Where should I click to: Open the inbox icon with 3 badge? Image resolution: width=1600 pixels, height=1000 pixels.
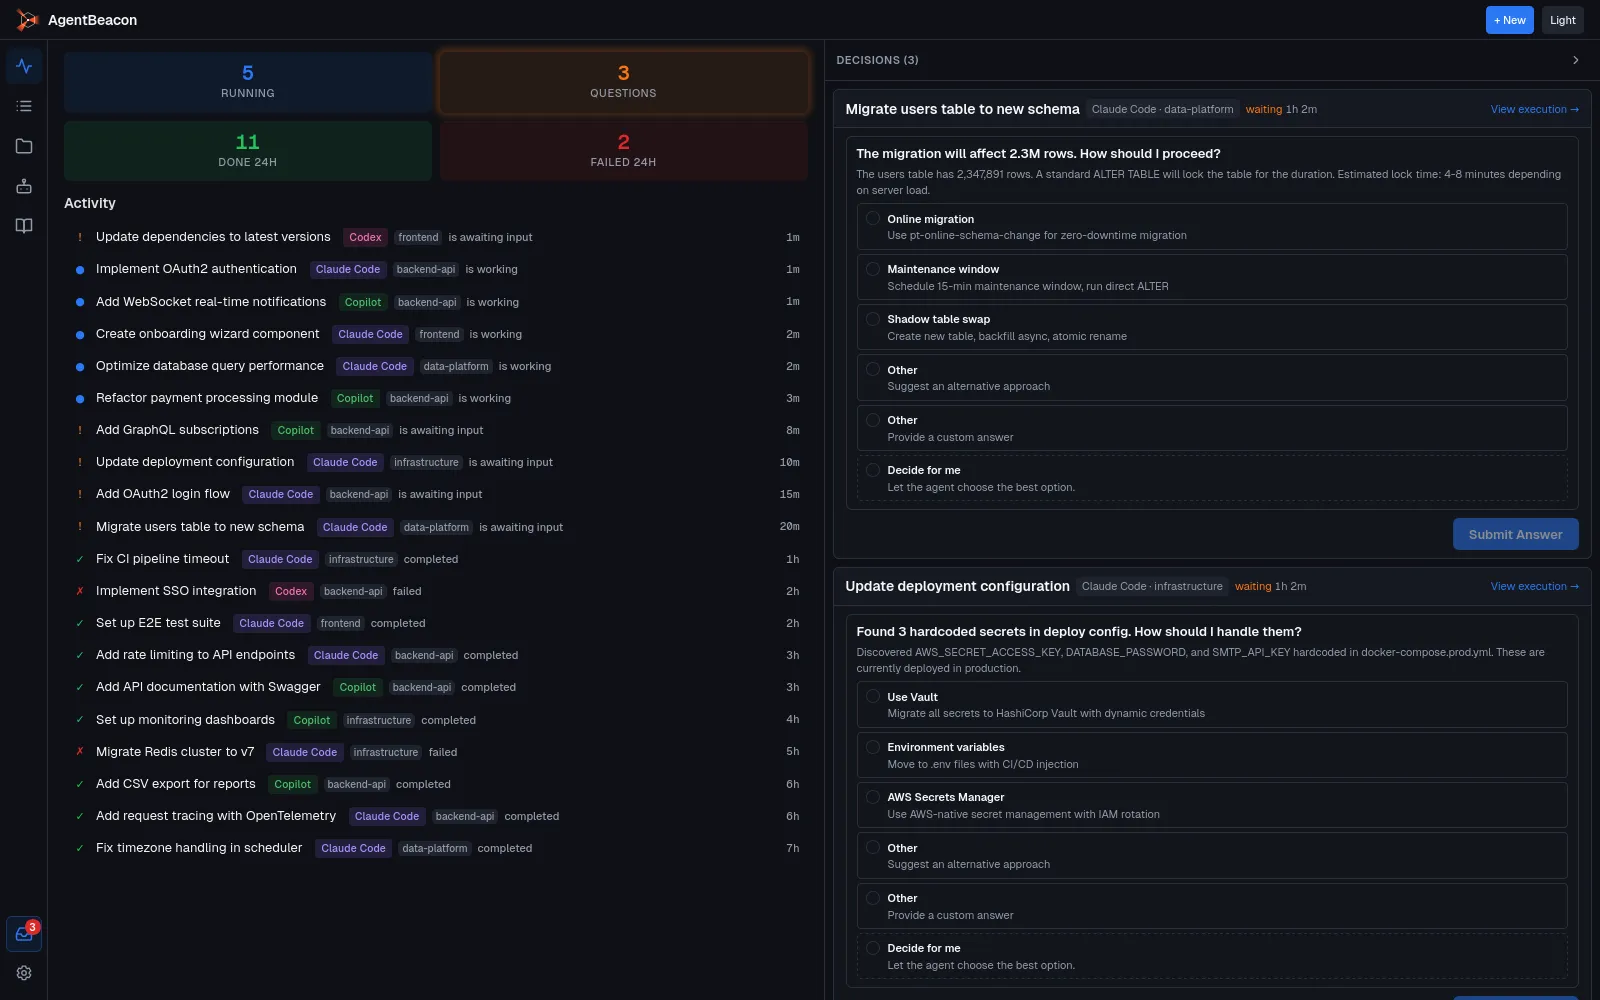[x=24, y=934]
